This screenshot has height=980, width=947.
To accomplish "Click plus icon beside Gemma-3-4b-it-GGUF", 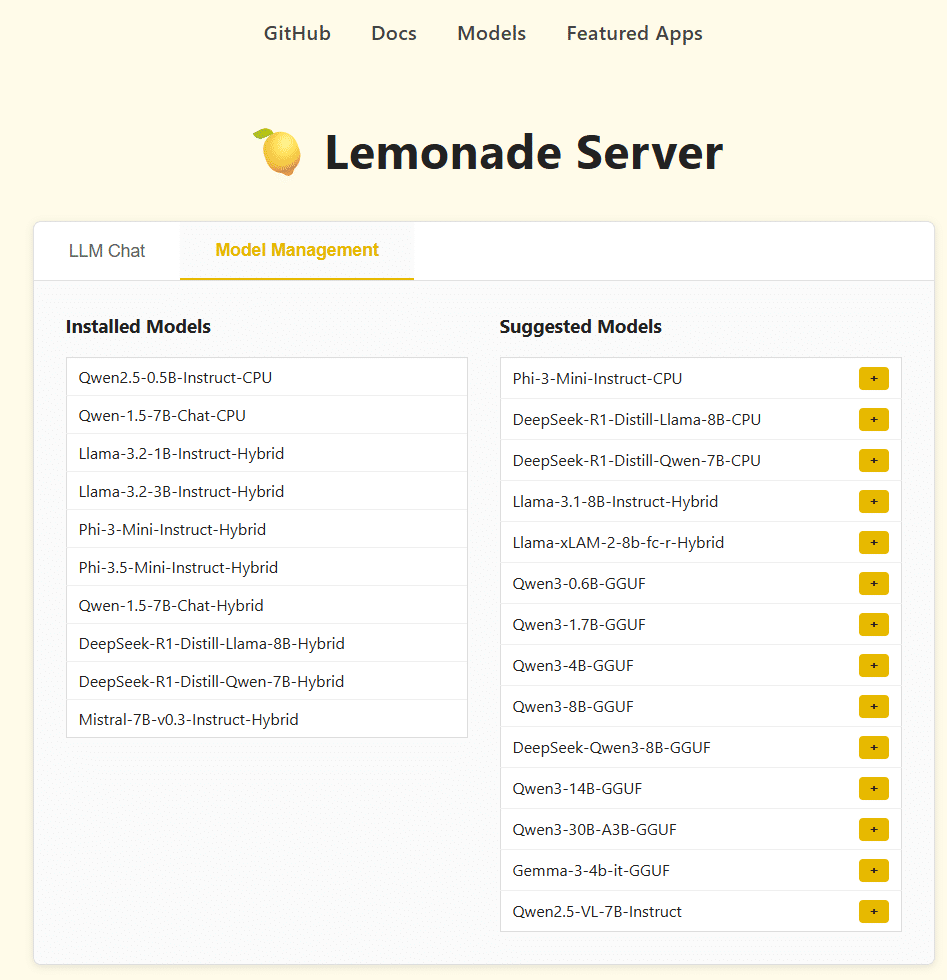I will 873,870.
